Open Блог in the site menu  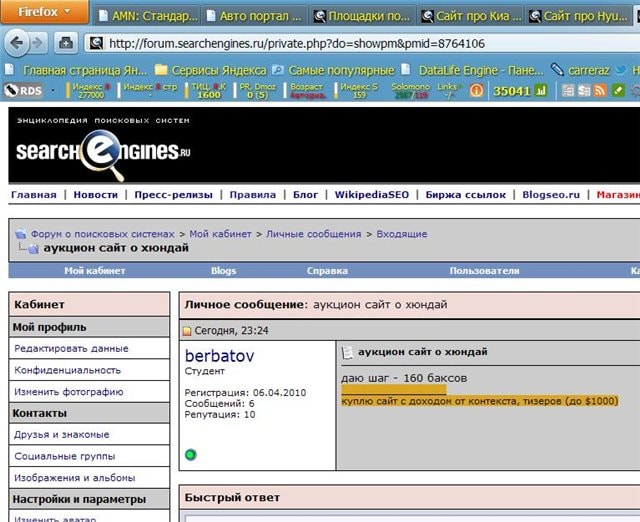click(305, 195)
